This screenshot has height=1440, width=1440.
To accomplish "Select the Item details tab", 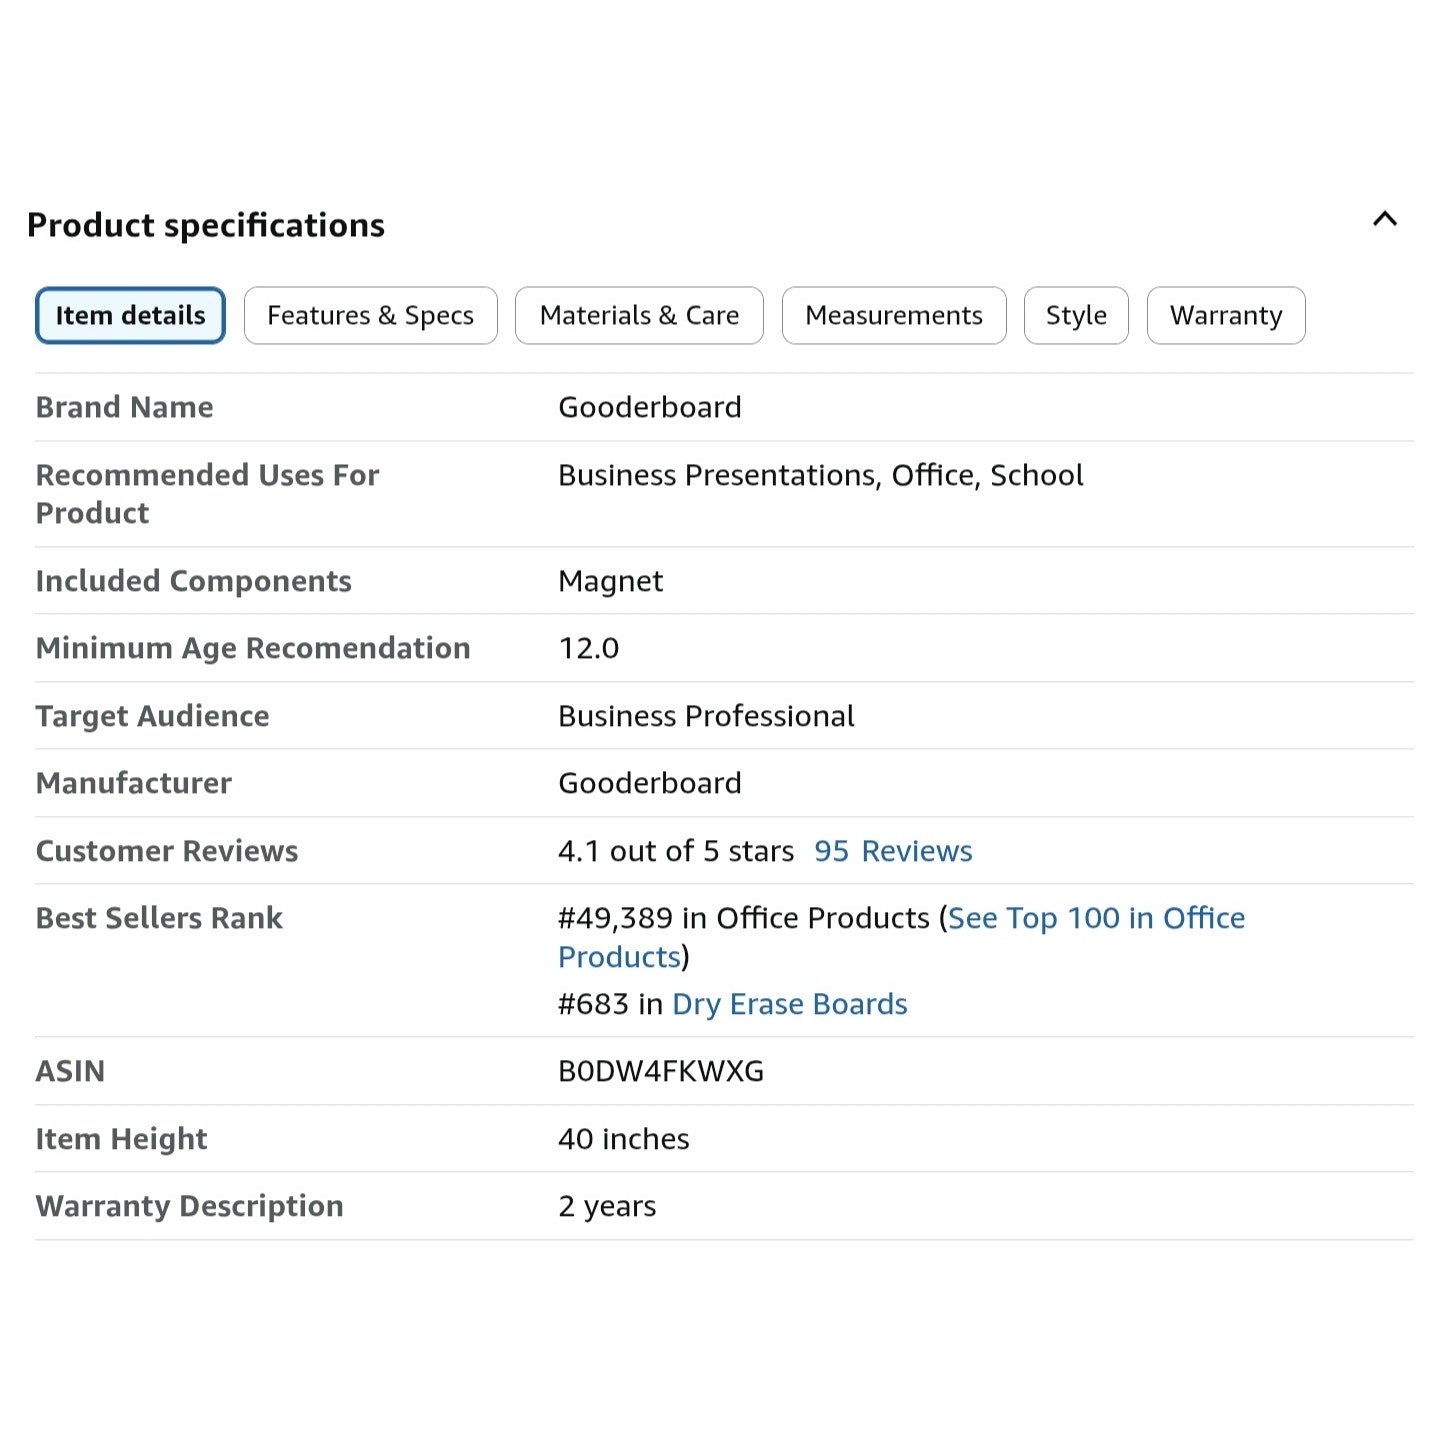I will click(130, 316).
